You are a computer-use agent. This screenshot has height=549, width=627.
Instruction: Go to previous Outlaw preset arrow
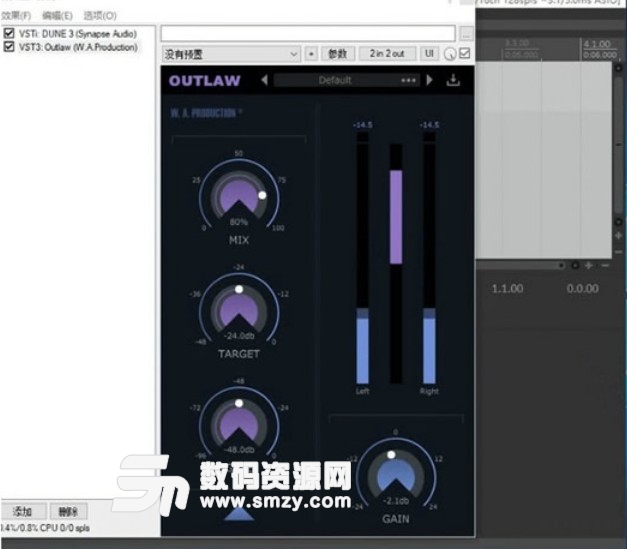pyautogui.click(x=264, y=80)
